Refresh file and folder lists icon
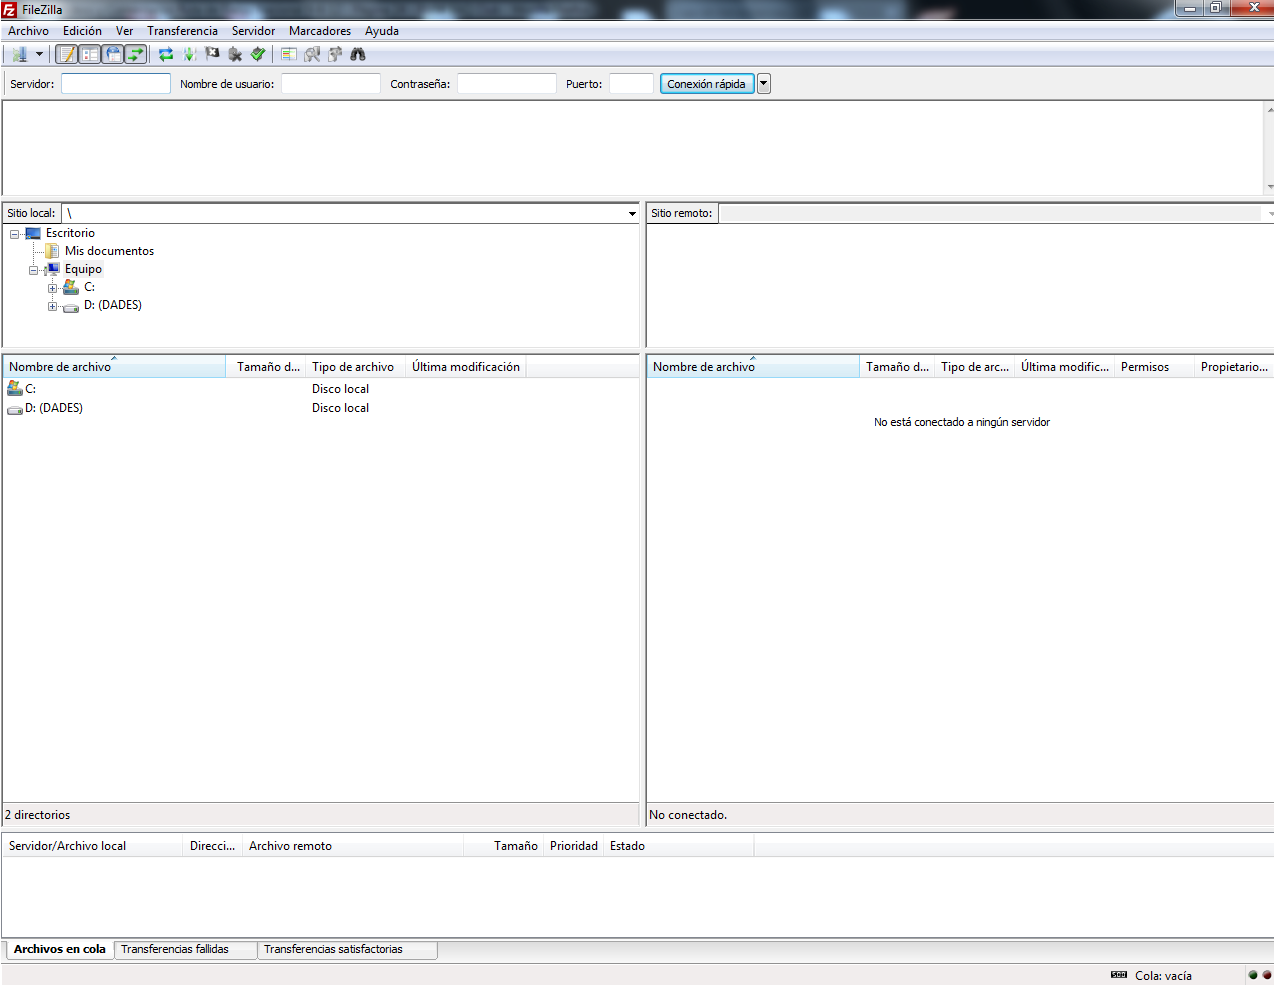Viewport: 1275px width, 988px height. 166,54
